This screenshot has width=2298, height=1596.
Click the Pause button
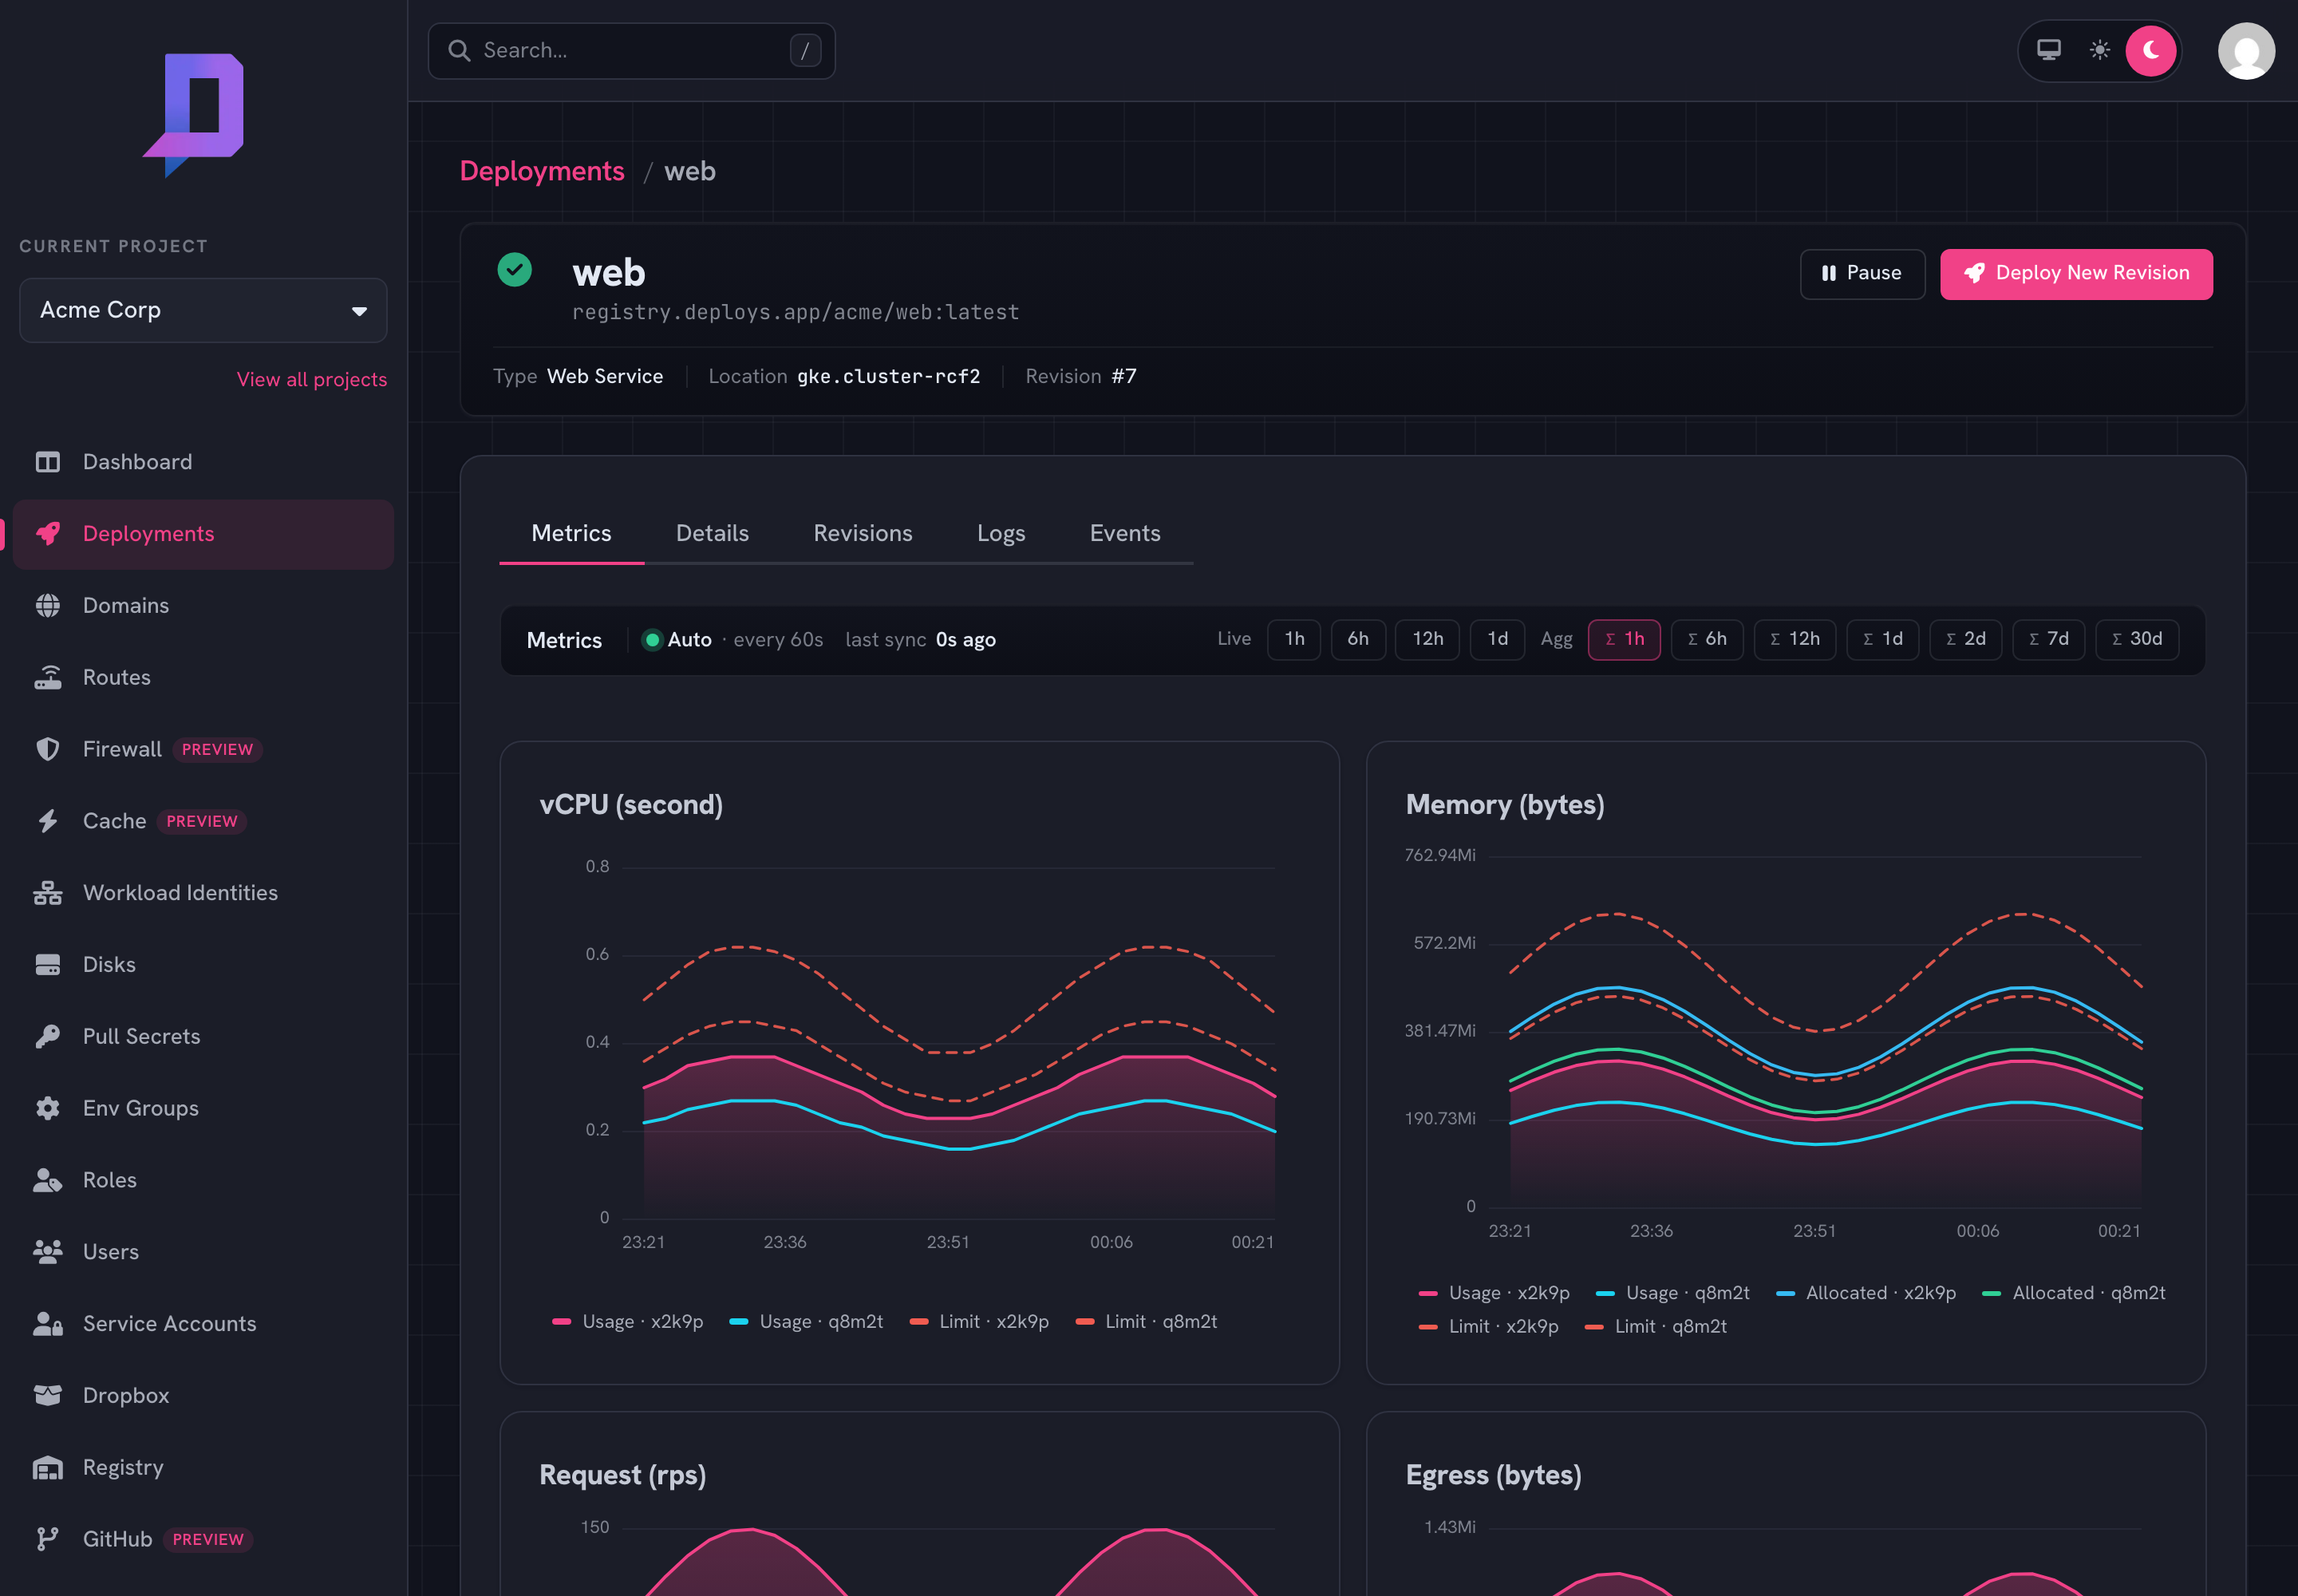(1862, 274)
